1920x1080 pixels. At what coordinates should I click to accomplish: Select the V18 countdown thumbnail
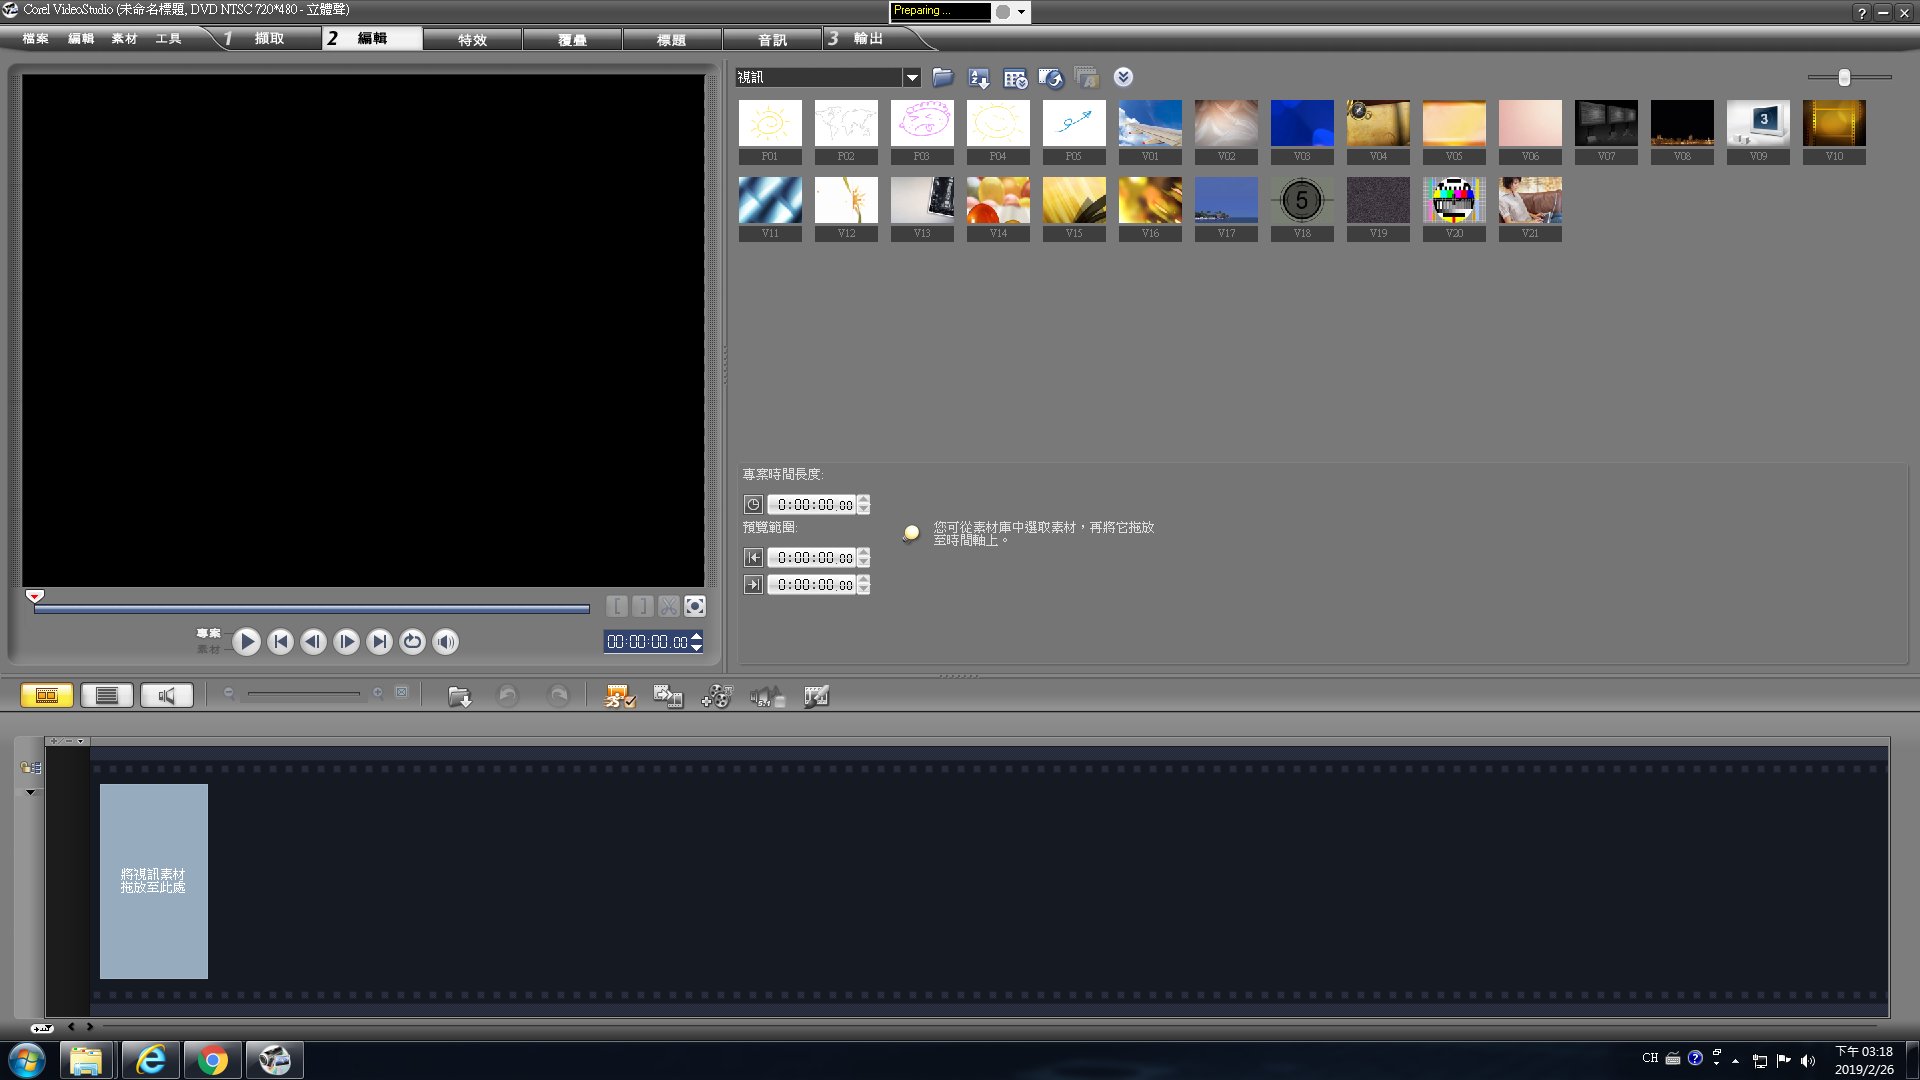(x=1302, y=200)
